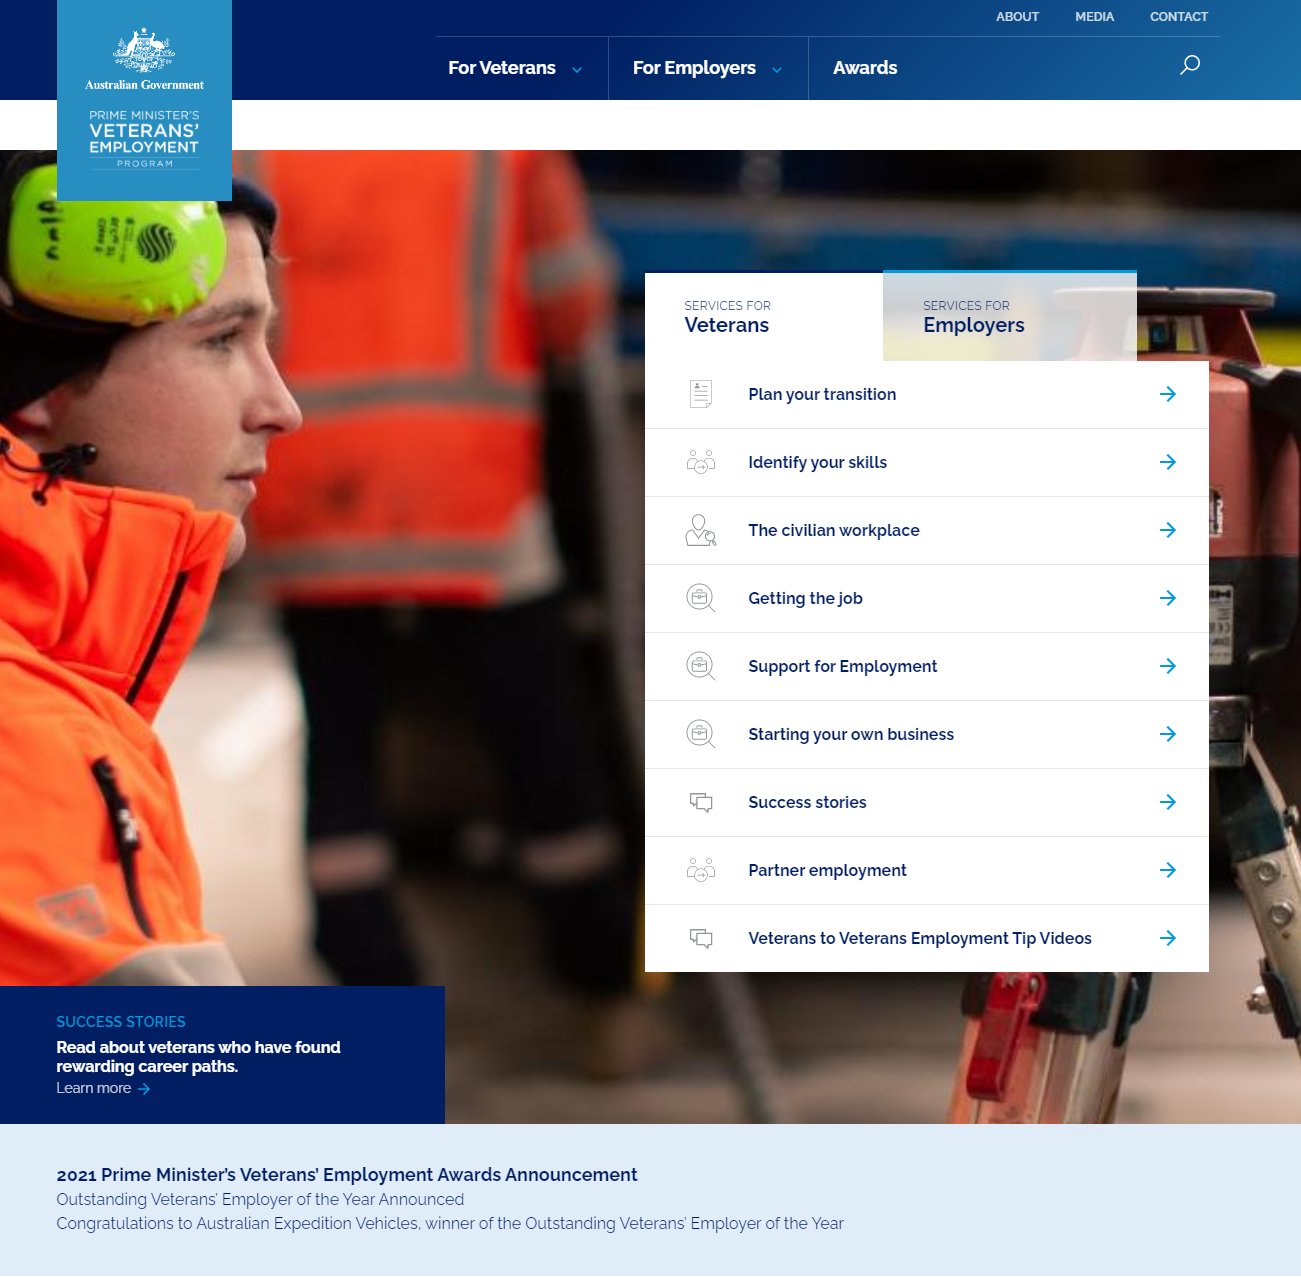Click the person icon beside The civilian workplace

click(x=701, y=530)
